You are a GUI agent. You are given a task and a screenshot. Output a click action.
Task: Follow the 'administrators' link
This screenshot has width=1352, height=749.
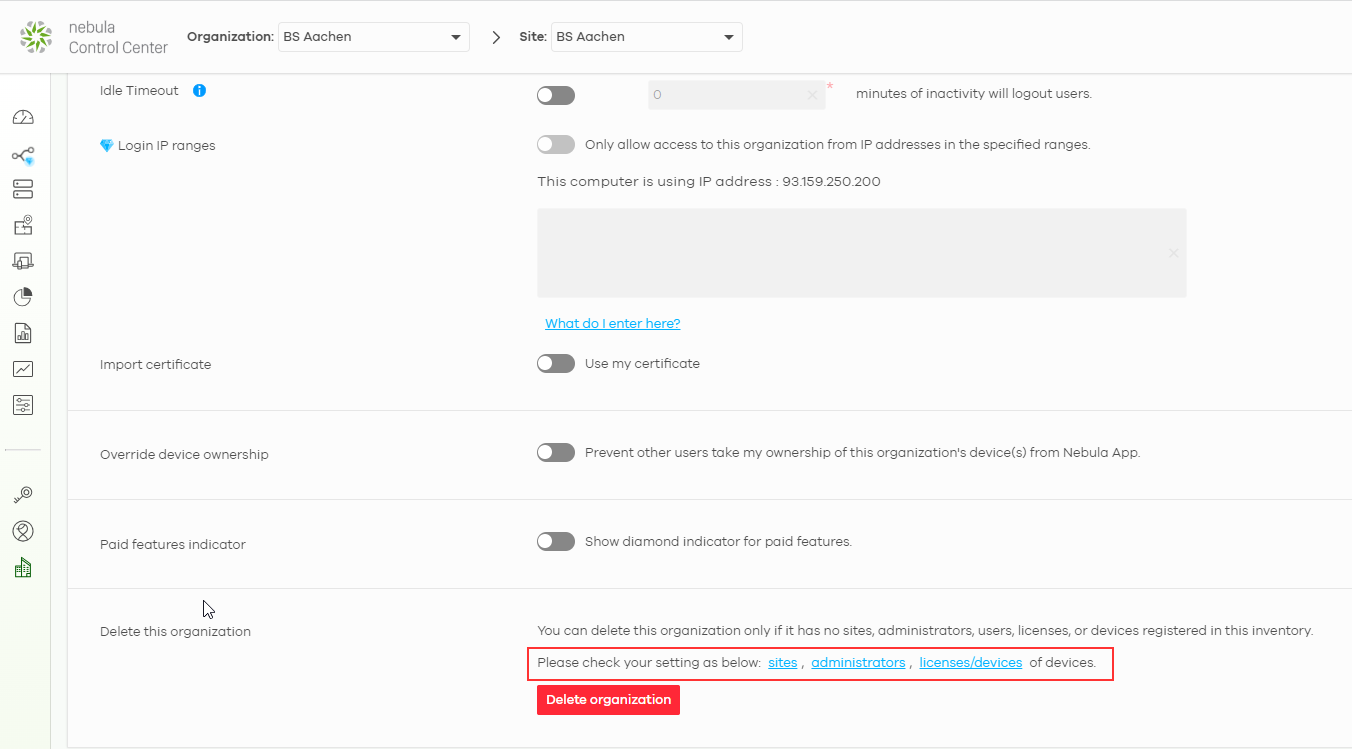pos(858,662)
